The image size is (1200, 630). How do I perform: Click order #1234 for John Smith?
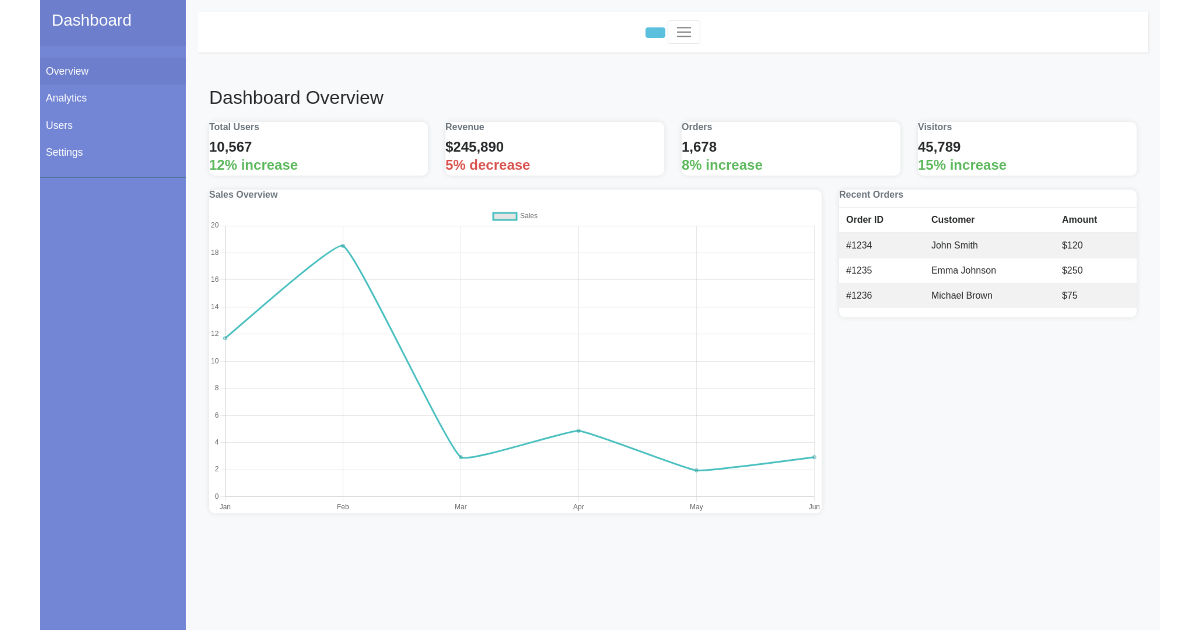(x=987, y=245)
